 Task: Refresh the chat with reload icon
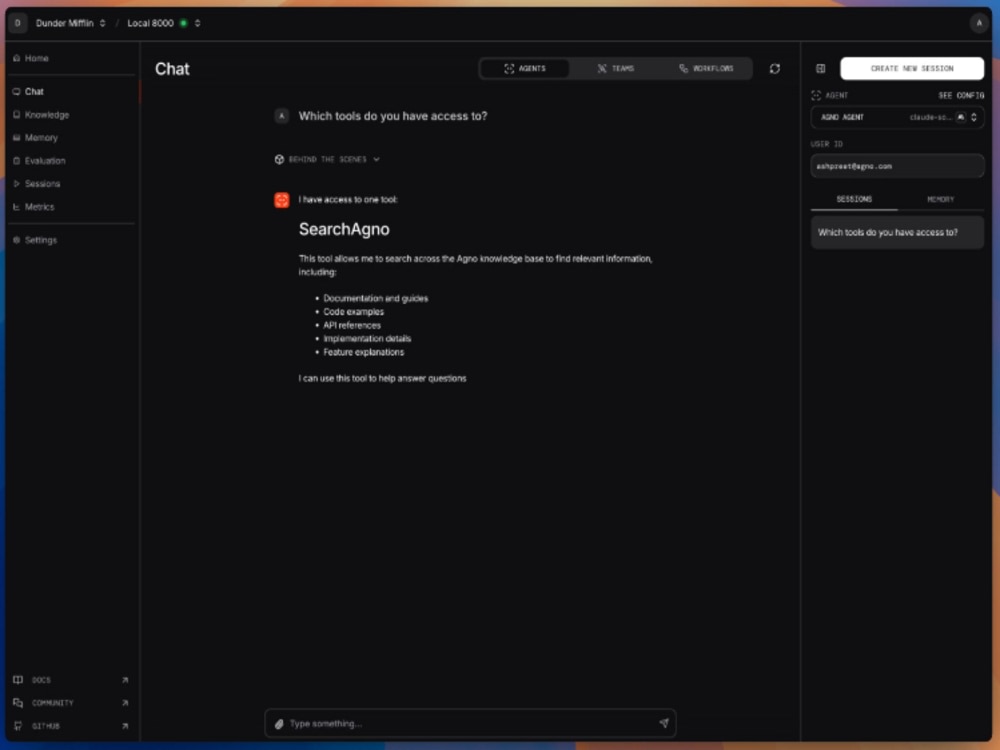point(774,68)
